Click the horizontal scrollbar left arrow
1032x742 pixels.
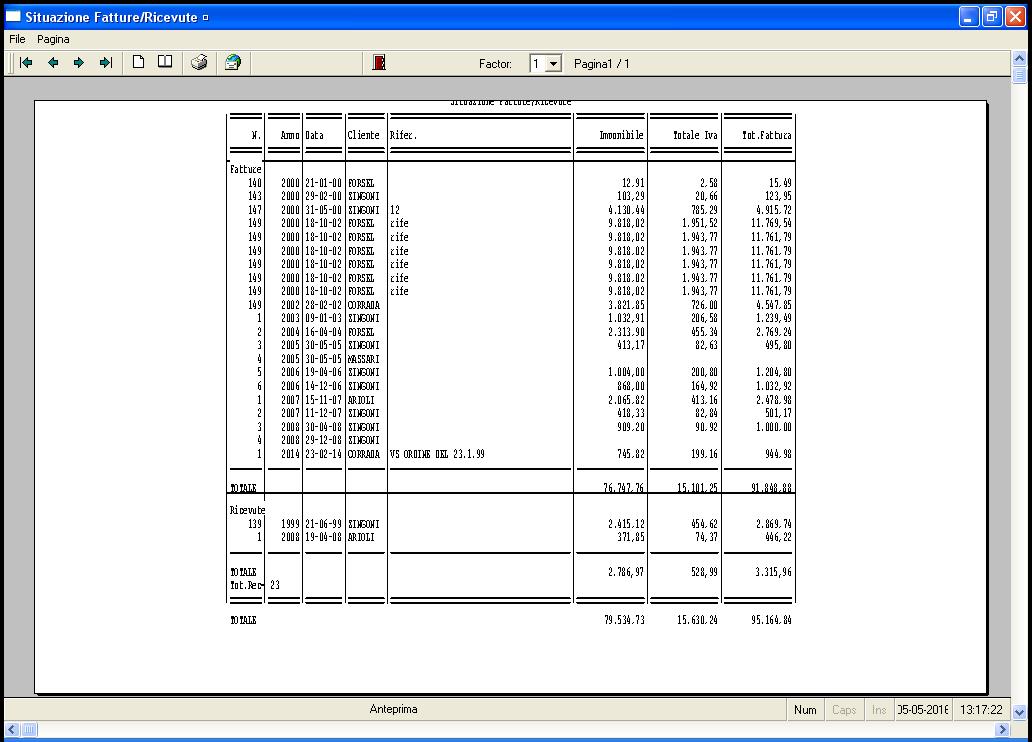(12, 729)
